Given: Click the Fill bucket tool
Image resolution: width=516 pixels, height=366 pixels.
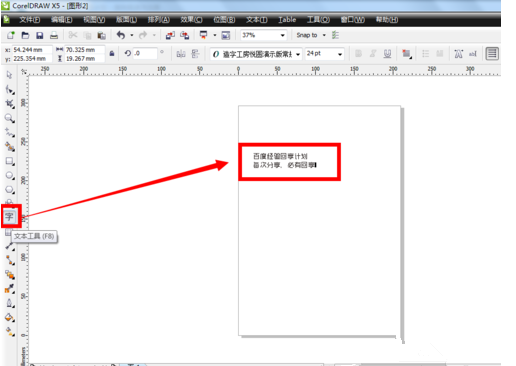Looking at the screenshot, I should click(x=9, y=317).
